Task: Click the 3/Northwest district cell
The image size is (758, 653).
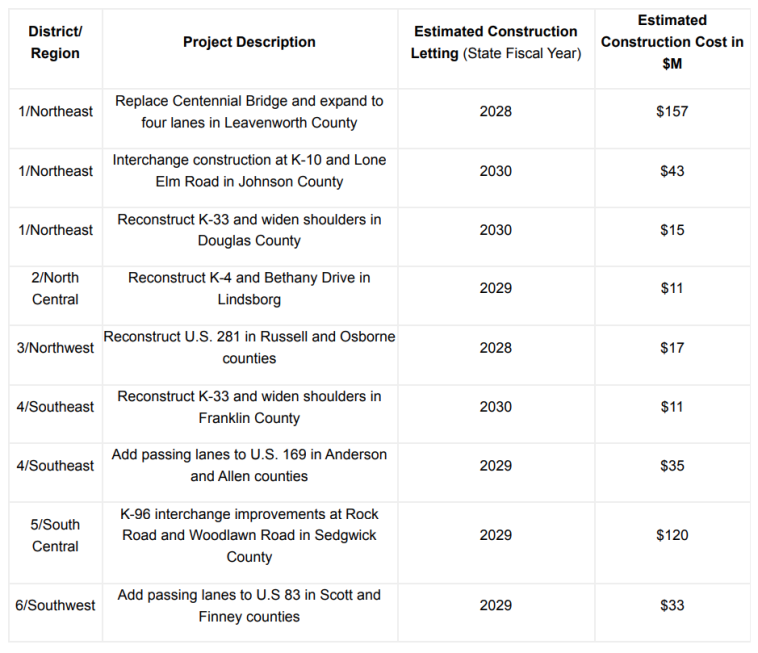Action: 55,348
